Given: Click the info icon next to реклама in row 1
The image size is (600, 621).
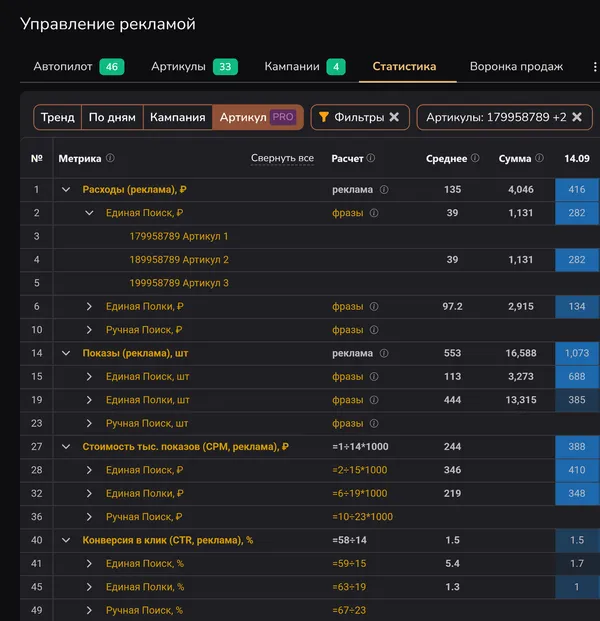Looking at the screenshot, I should 384,189.
